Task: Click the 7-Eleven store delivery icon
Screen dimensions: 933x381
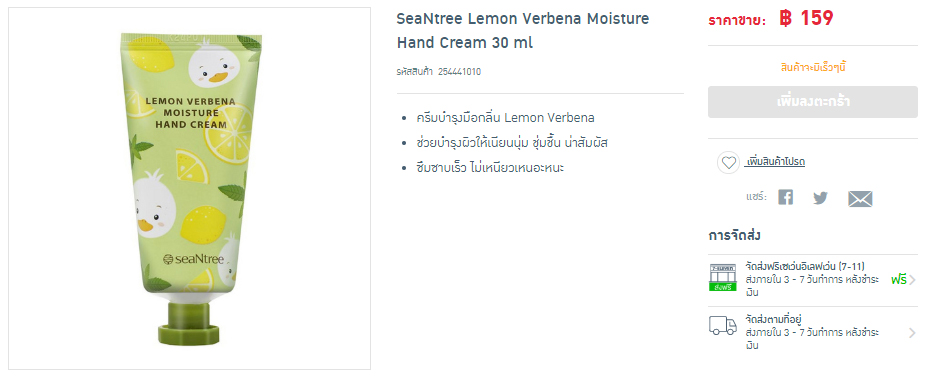Action: coord(722,277)
